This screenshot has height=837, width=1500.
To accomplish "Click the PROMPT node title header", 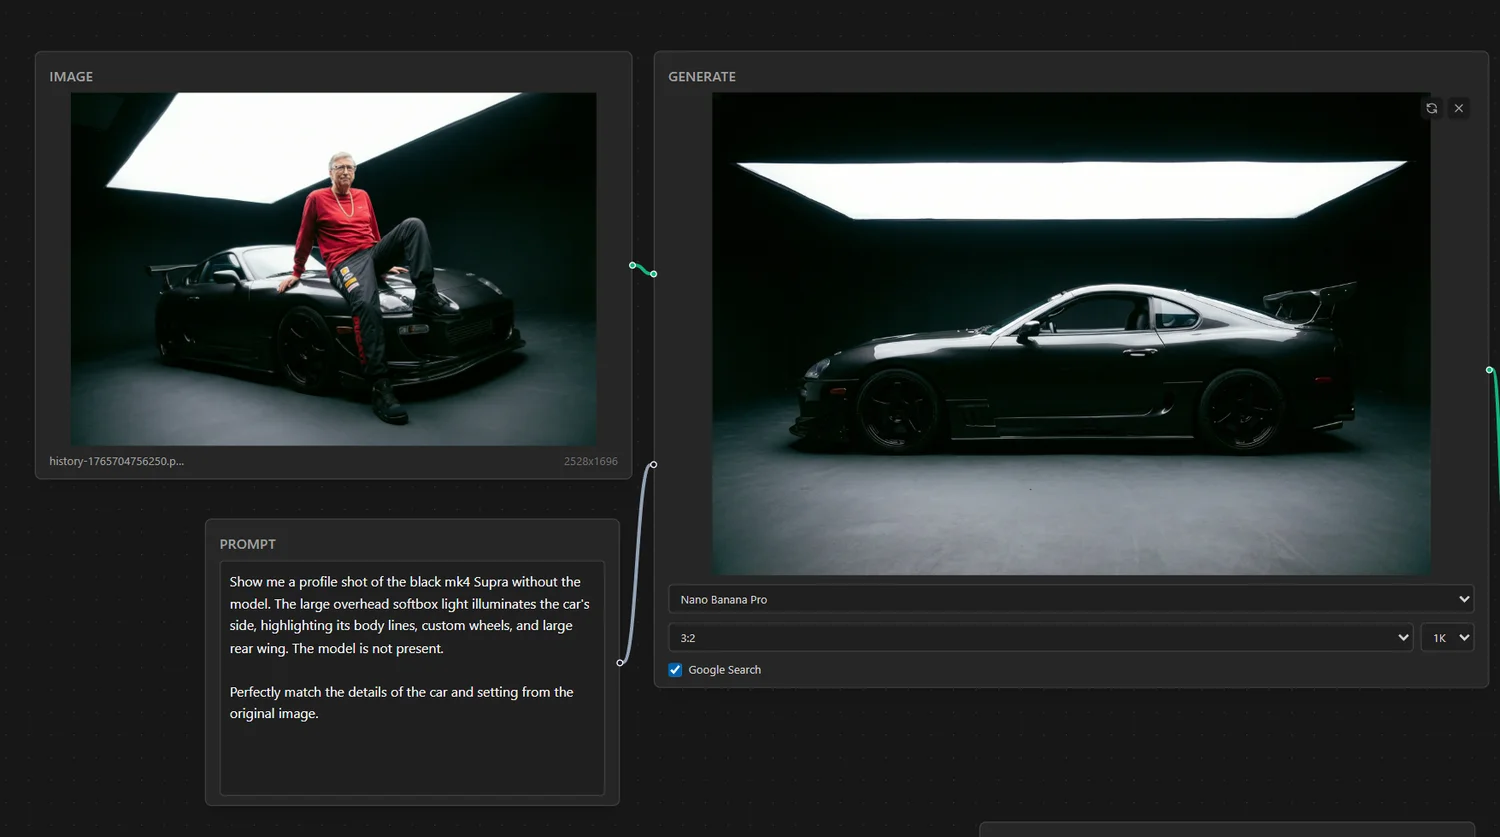I will tap(247, 544).
